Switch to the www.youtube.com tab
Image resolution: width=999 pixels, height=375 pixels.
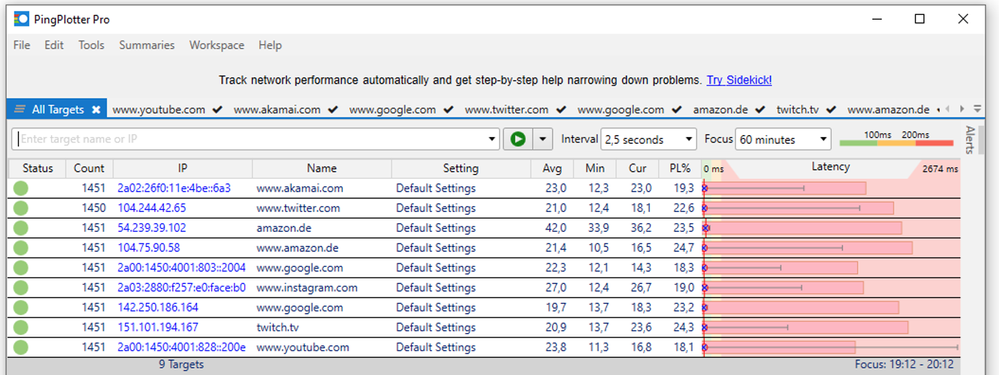(x=159, y=110)
